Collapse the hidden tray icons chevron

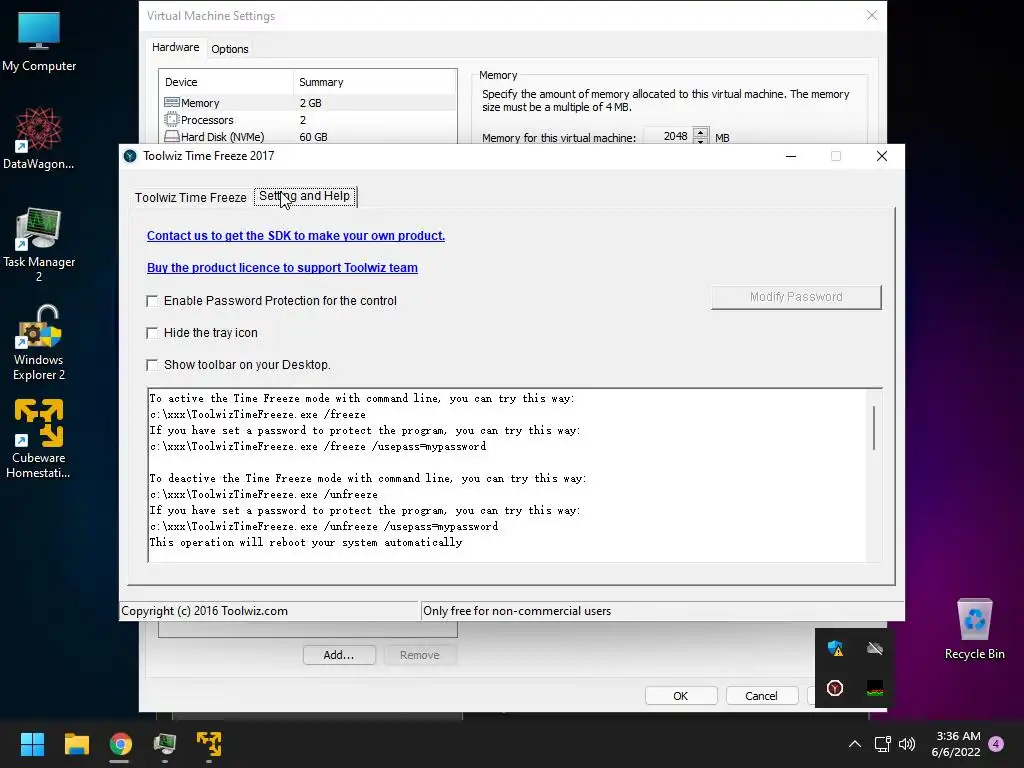pyautogui.click(x=855, y=744)
